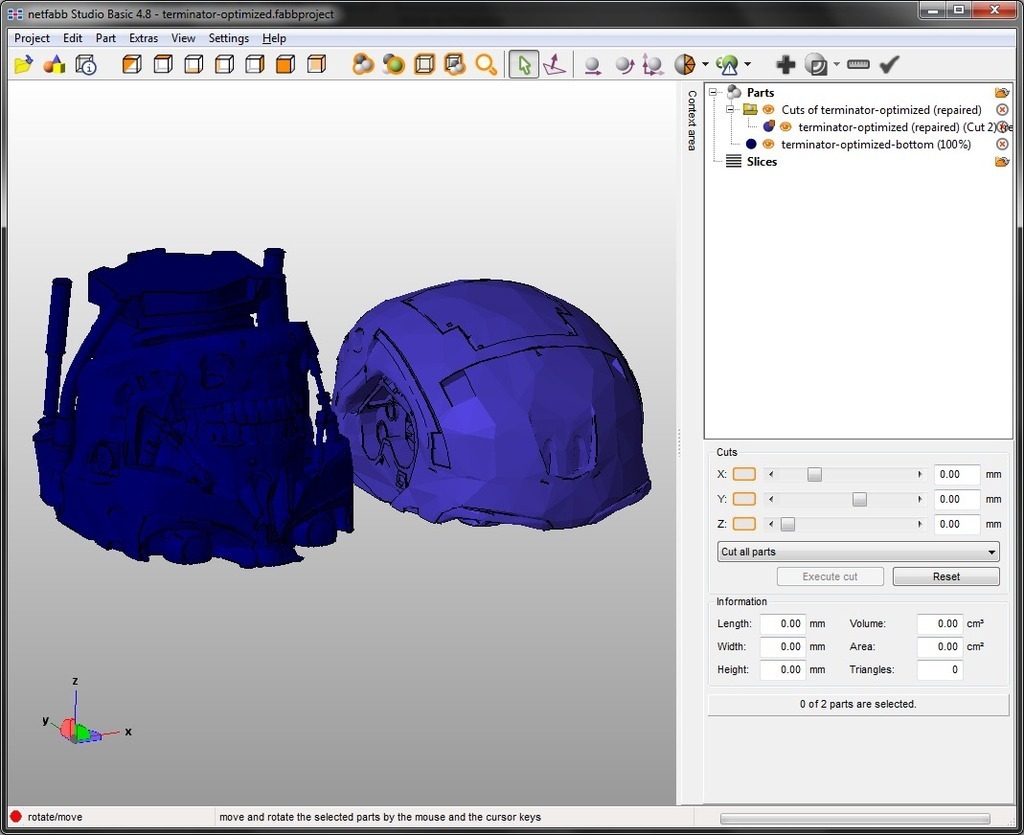
Task: Toggle eye of terminator-optimized (repaired) (Cut 2)
Action: [x=786, y=127]
